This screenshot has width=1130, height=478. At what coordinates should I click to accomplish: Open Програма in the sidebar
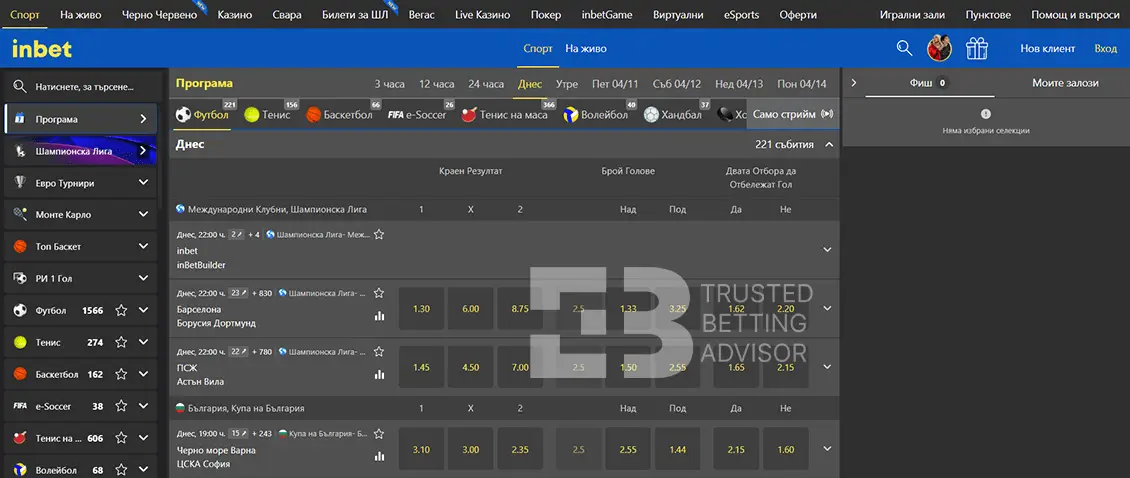(x=81, y=119)
